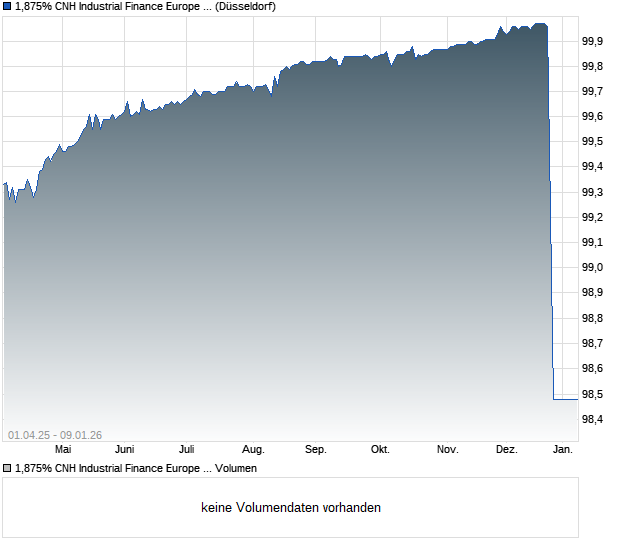Click the Dez. label on the time axis
The image size is (620, 546).
click(507, 450)
